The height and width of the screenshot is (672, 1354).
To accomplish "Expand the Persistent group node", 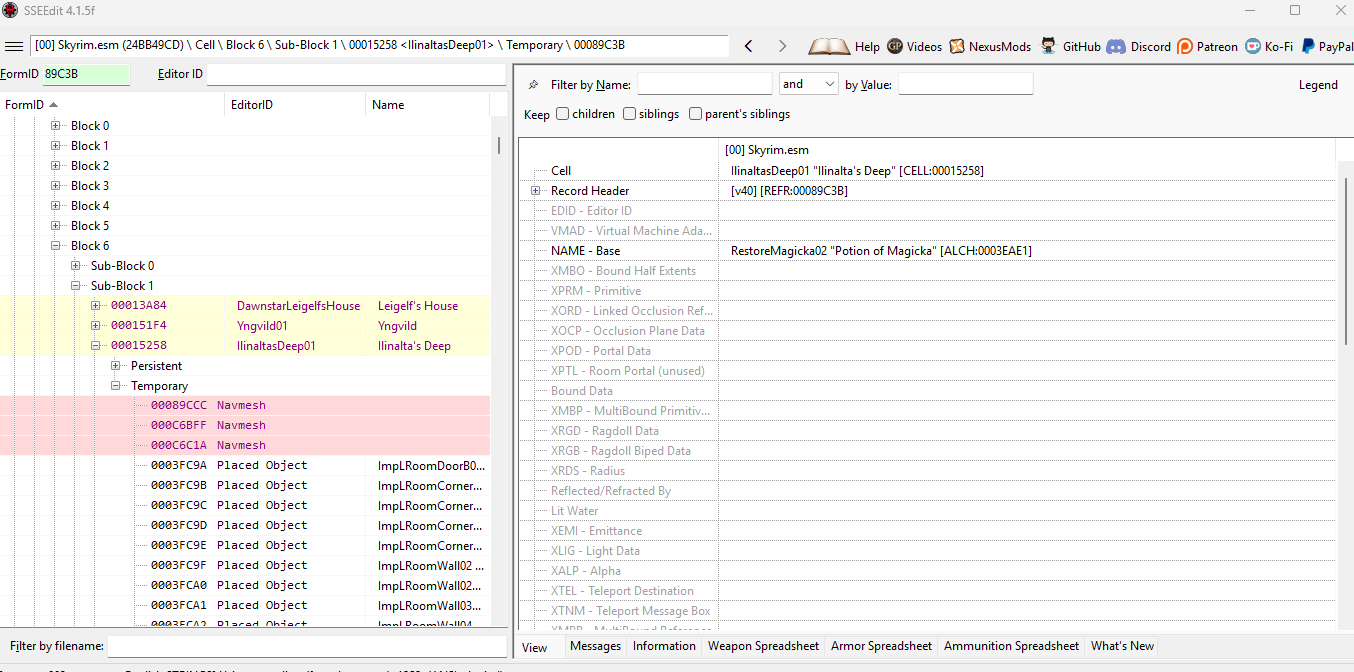I will [116, 366].
